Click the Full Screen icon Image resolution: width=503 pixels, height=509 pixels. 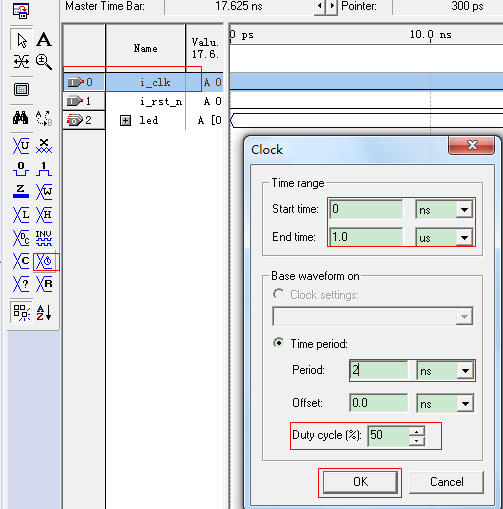pos(21,89)
